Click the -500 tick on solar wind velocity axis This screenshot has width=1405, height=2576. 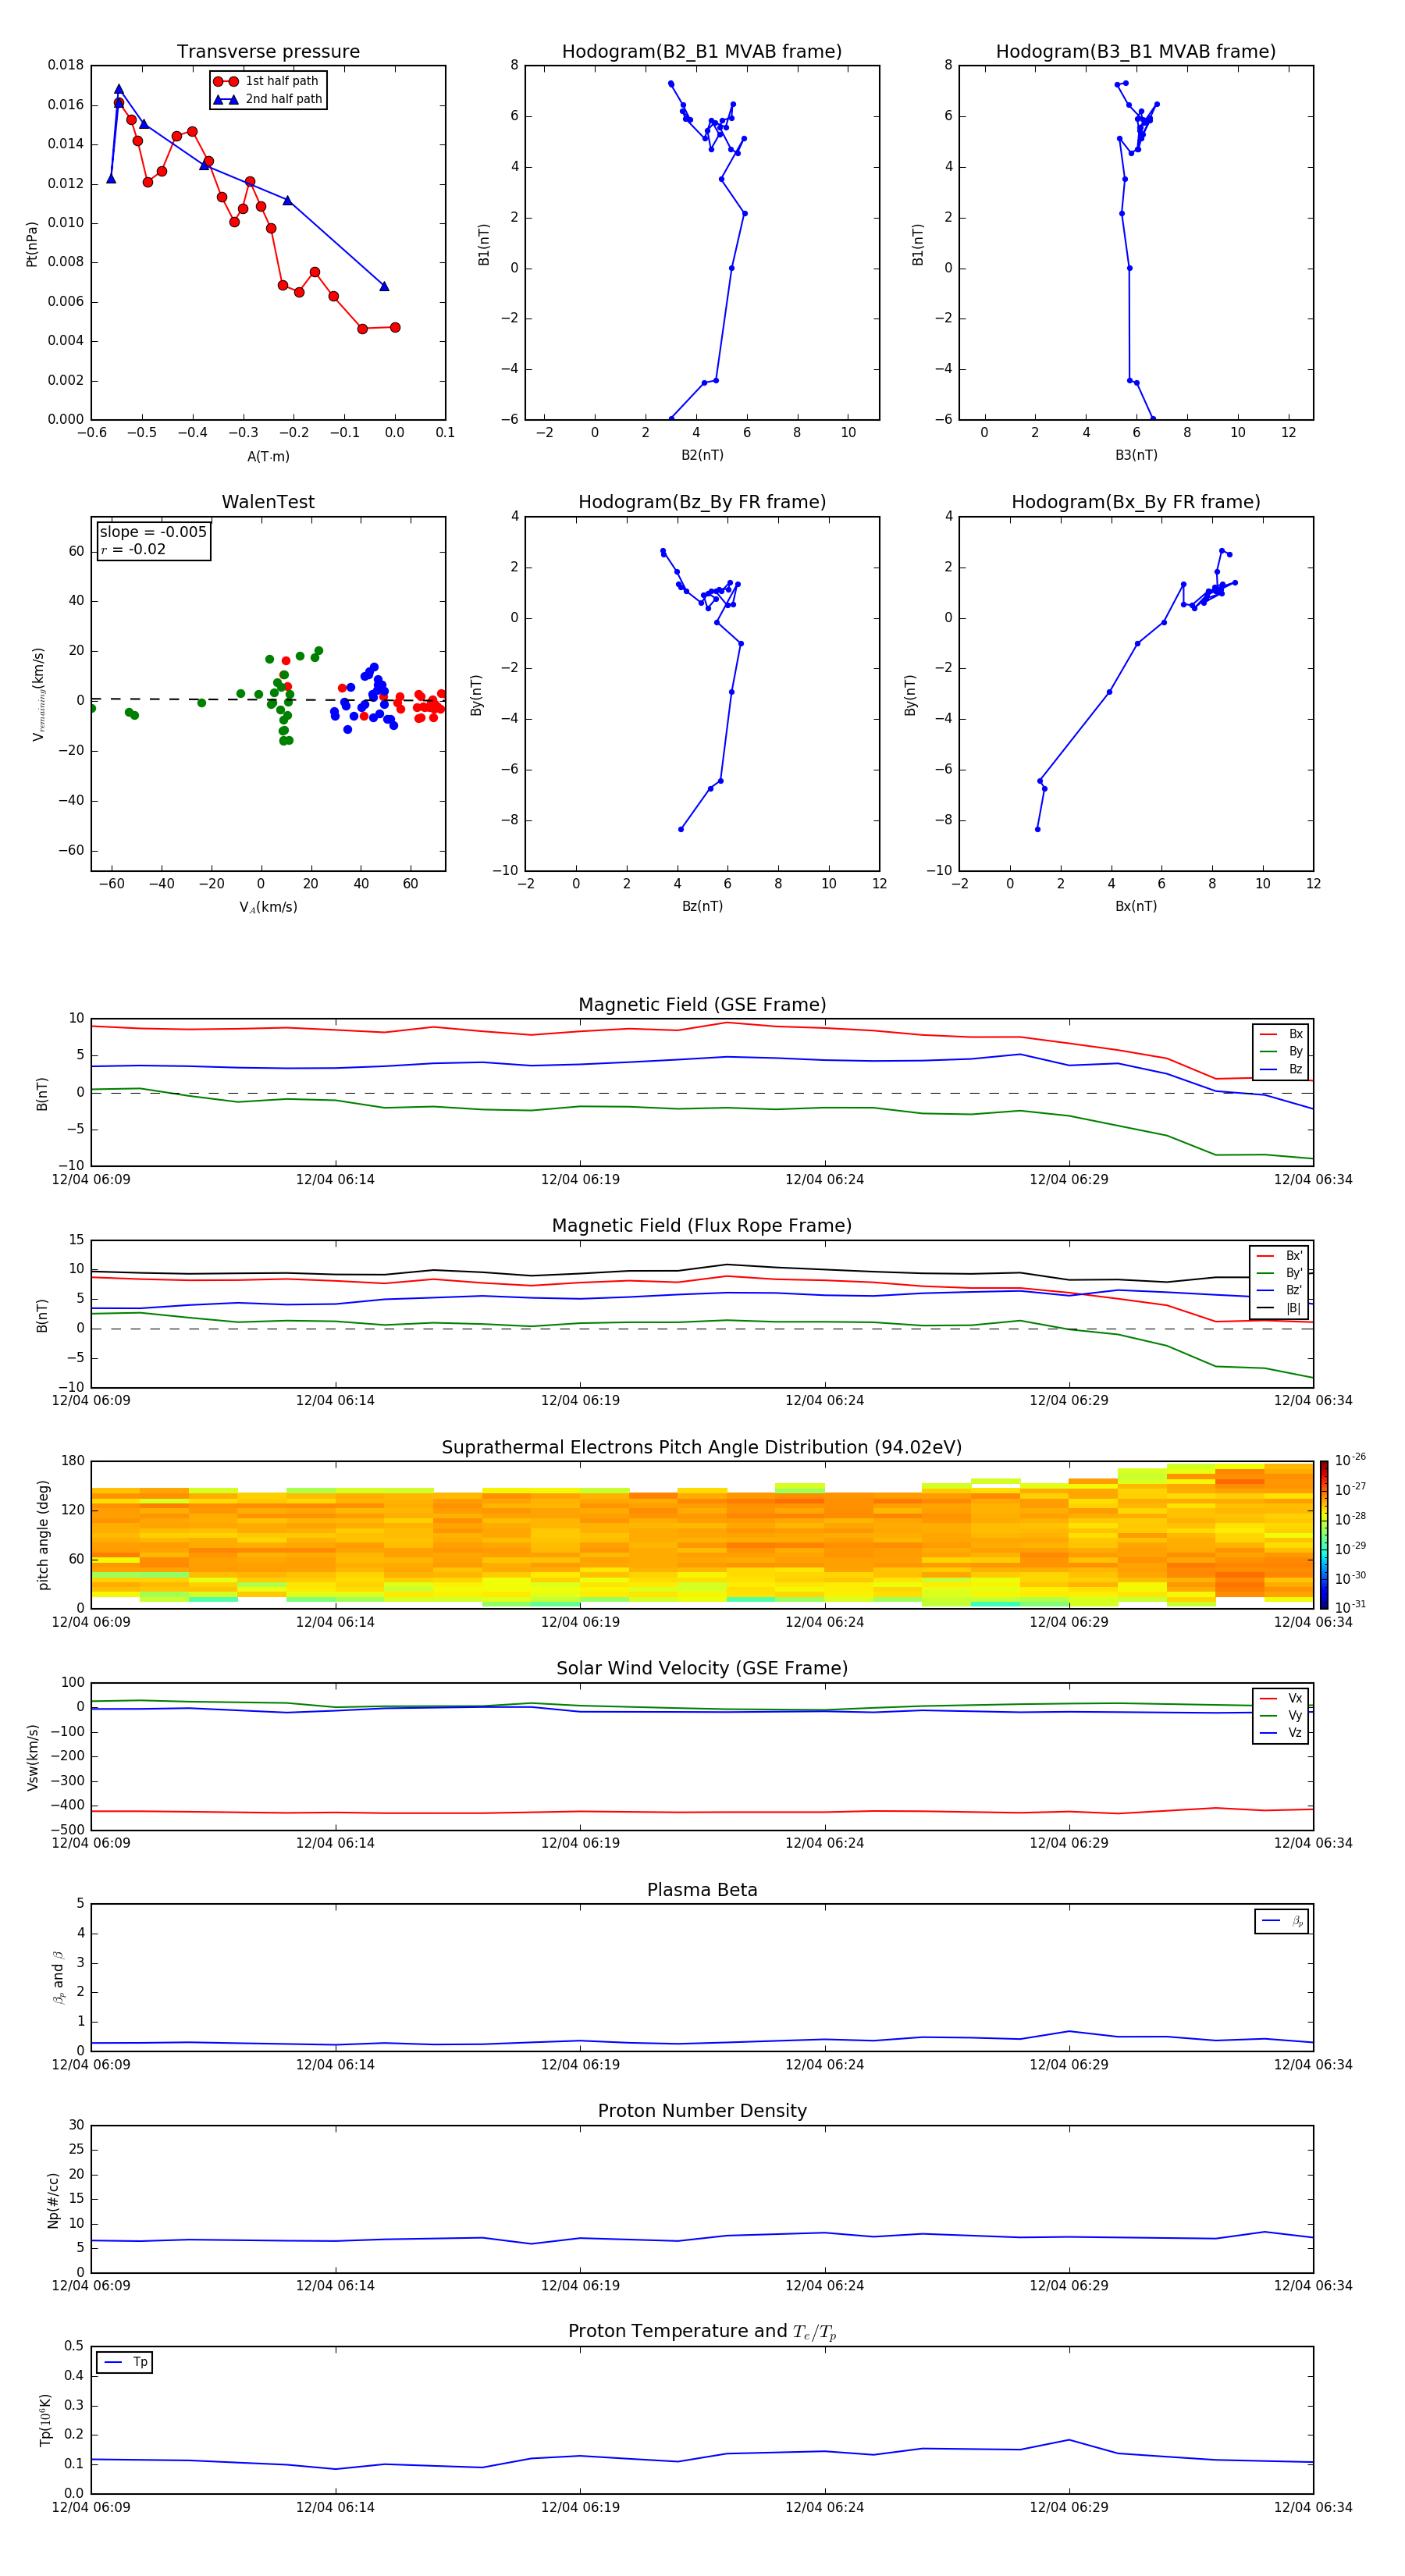[66, 1830]
